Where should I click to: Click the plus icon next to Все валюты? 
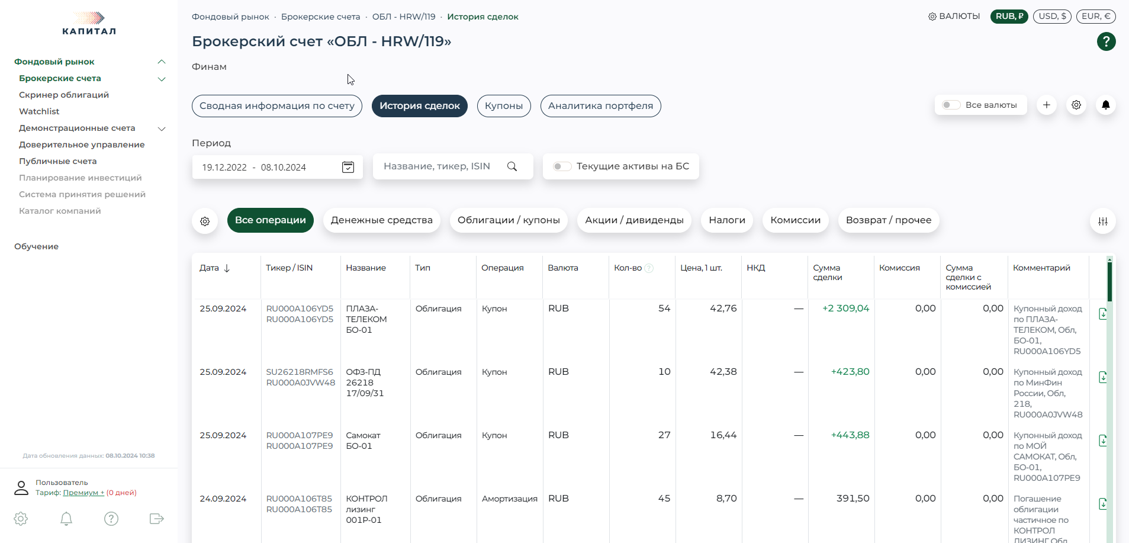click(x=1046, y=105)
